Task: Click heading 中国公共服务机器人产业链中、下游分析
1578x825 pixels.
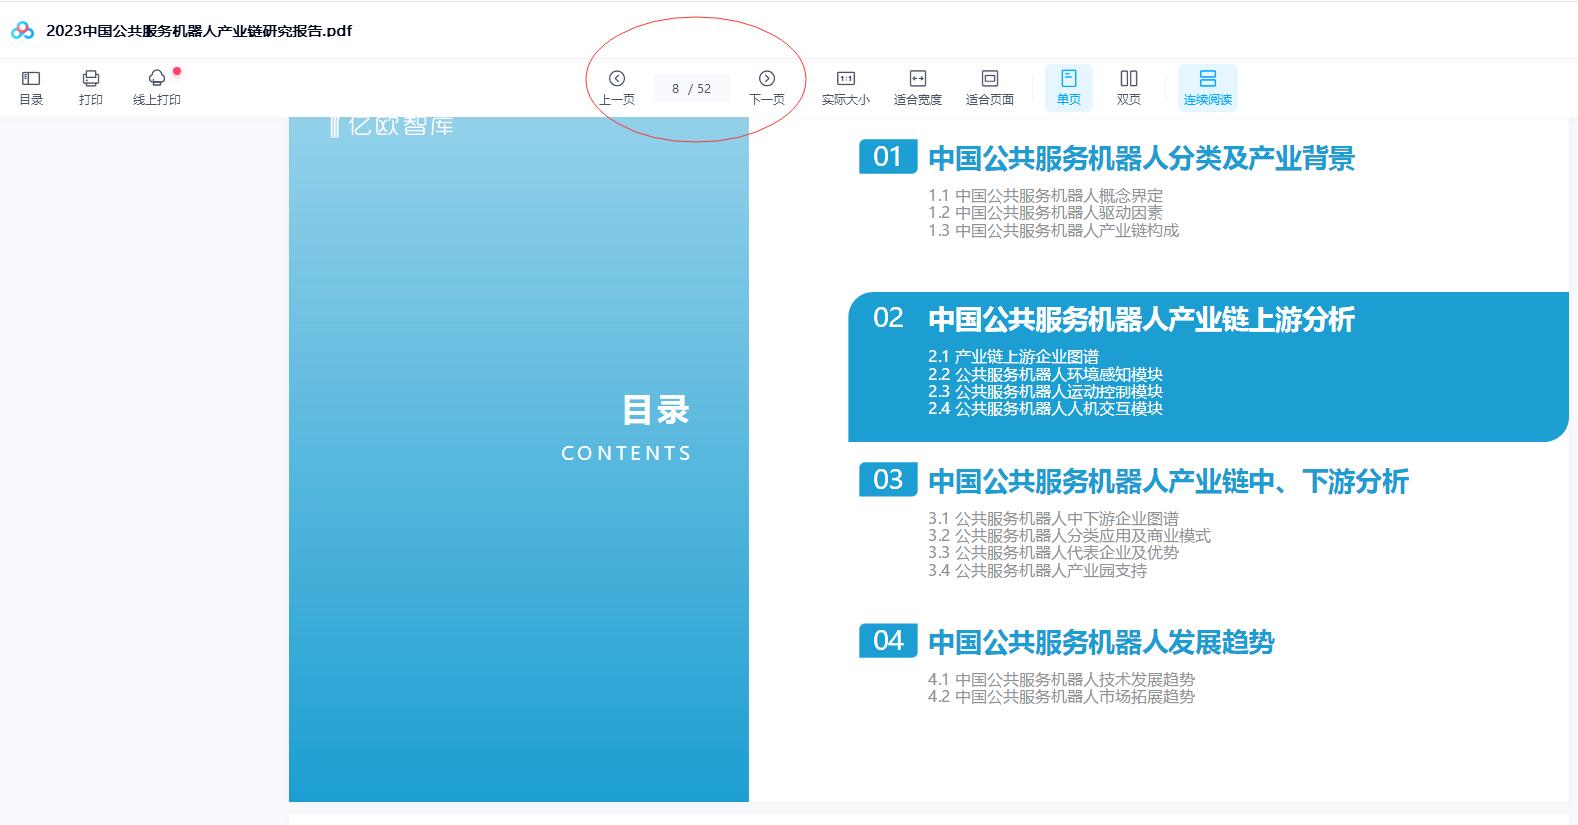Action: pyautogui.click(x=1168, y=481)
